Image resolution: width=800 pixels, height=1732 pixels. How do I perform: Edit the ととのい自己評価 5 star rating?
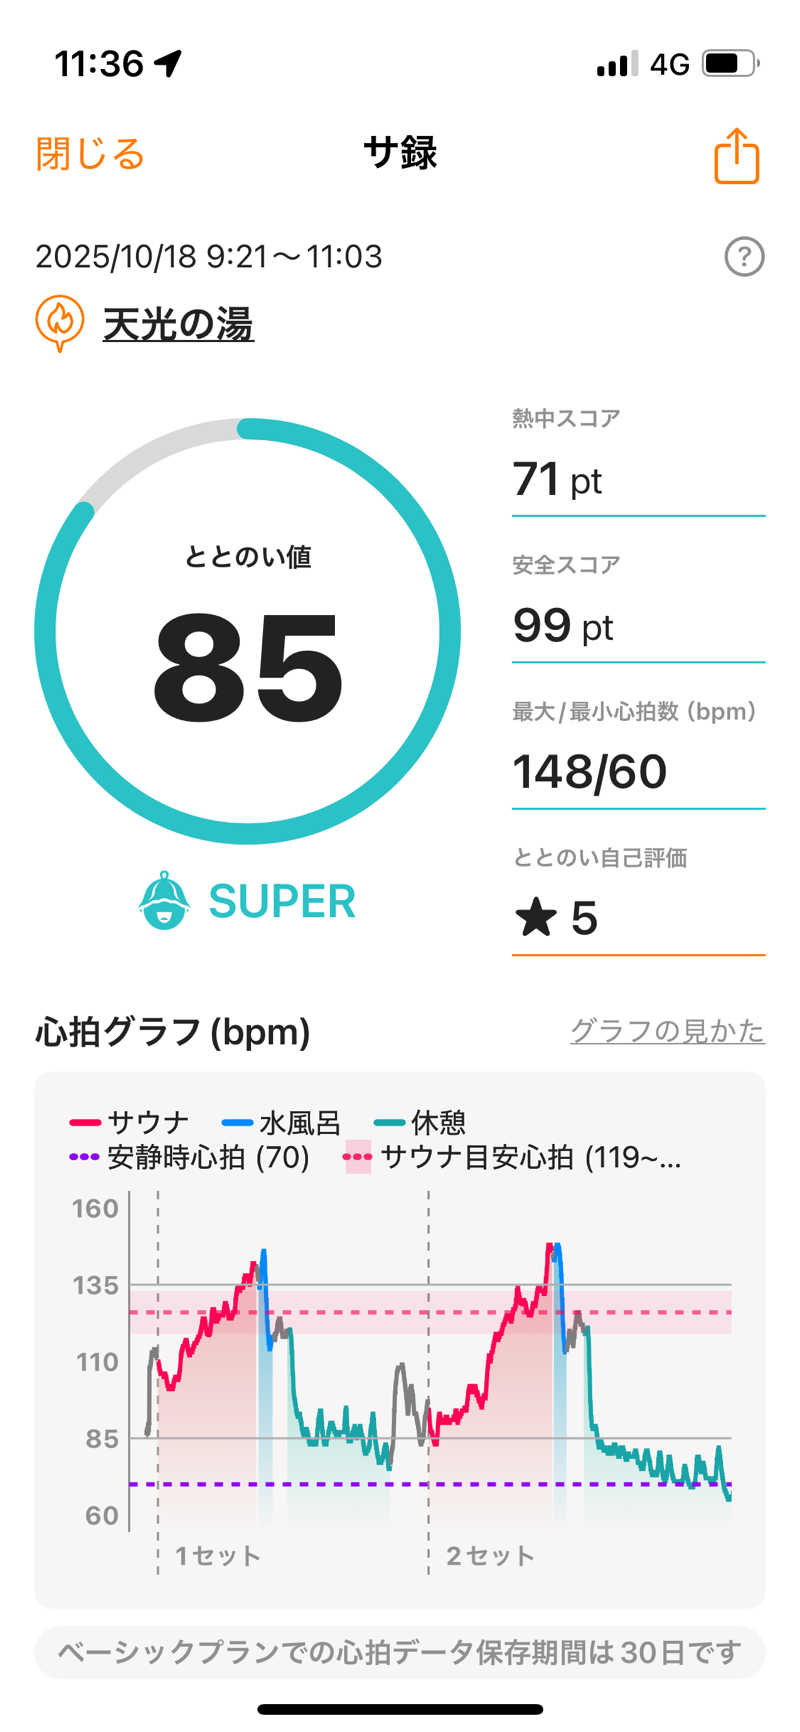point(638,918)
